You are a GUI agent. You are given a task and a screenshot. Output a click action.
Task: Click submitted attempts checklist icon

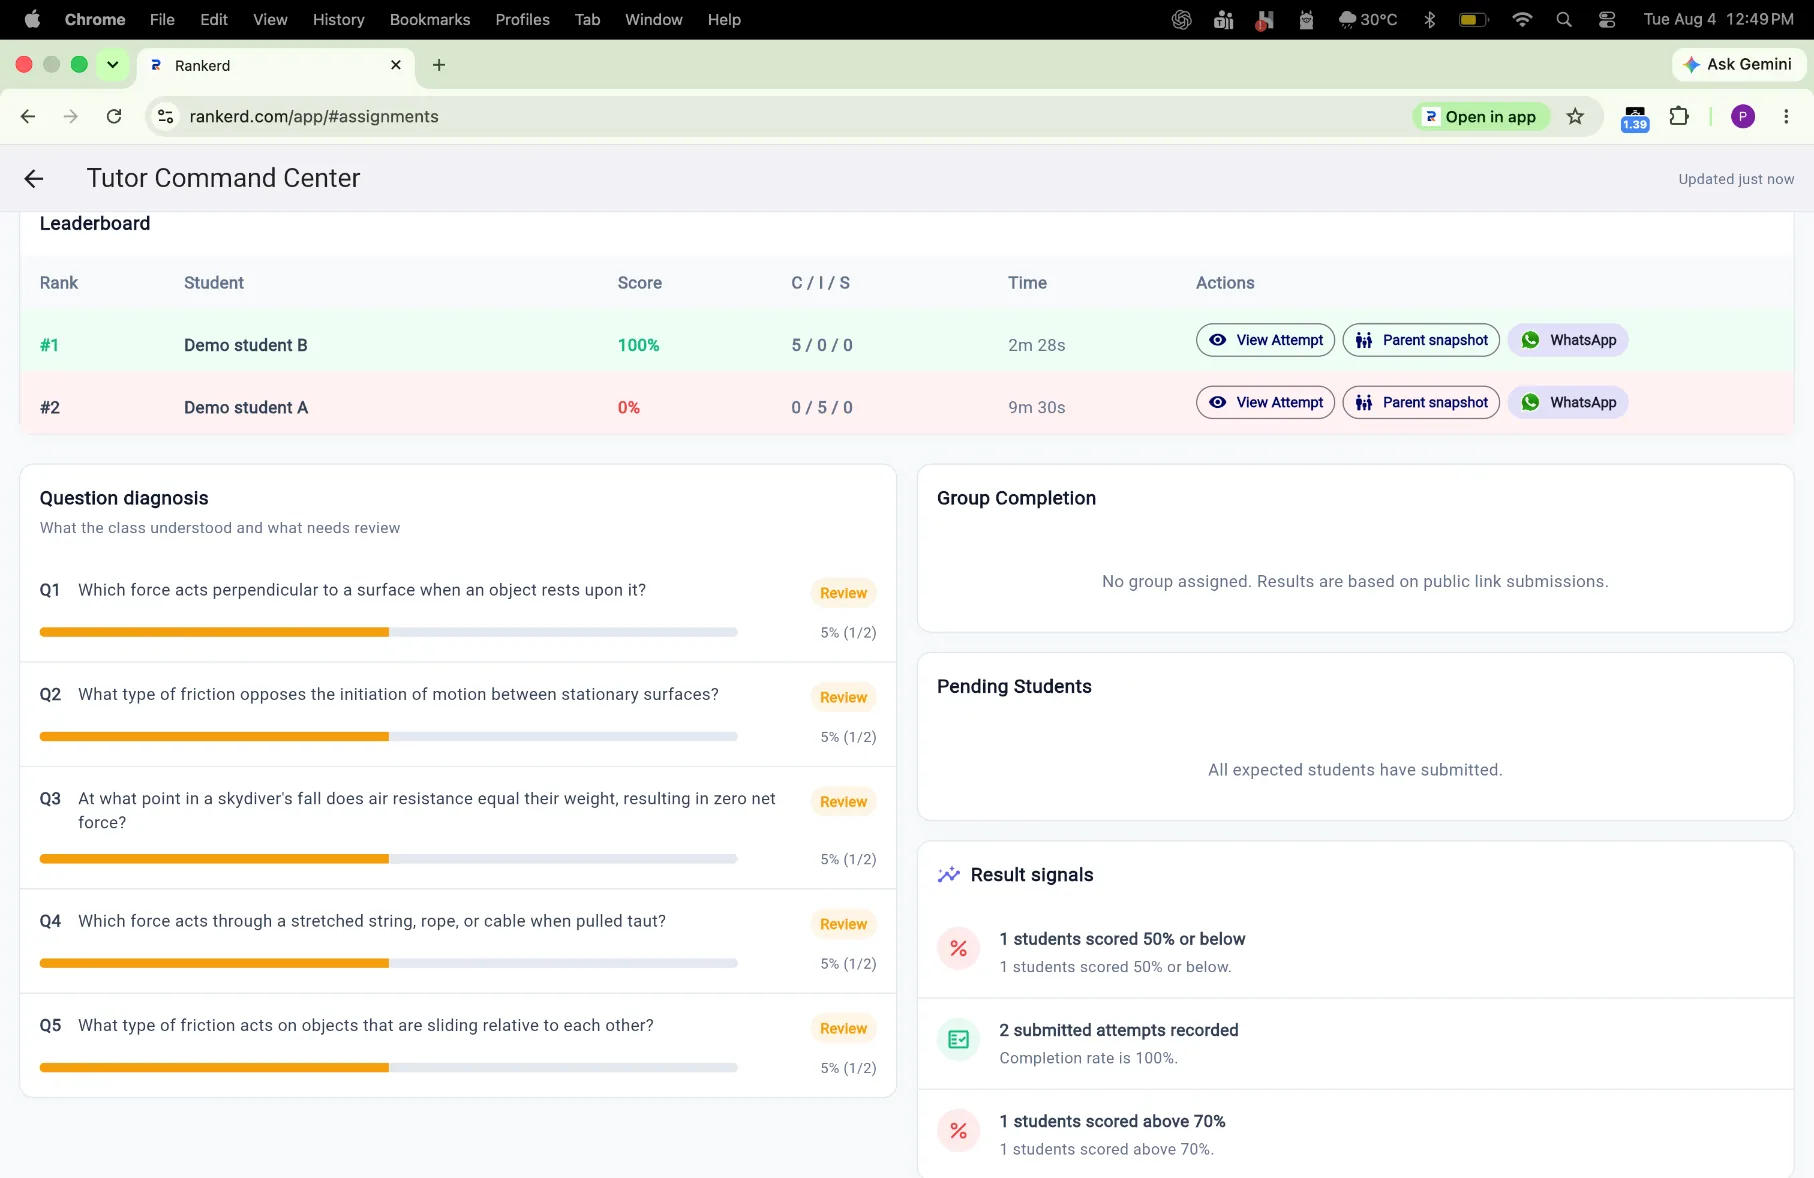click(958, 1040)
